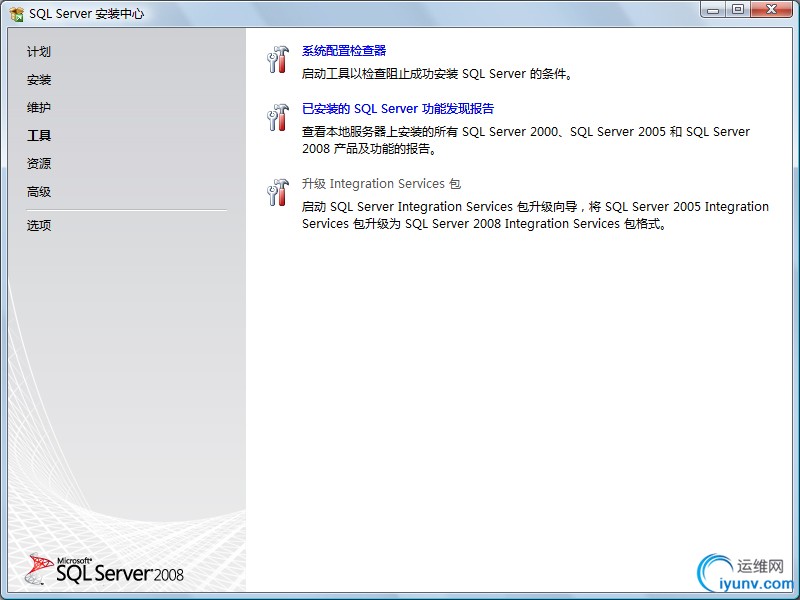Click the tools icon beside 升级 Integration Services 包
The width and height of the screenshot is (800, 600).
click(278, 192)
